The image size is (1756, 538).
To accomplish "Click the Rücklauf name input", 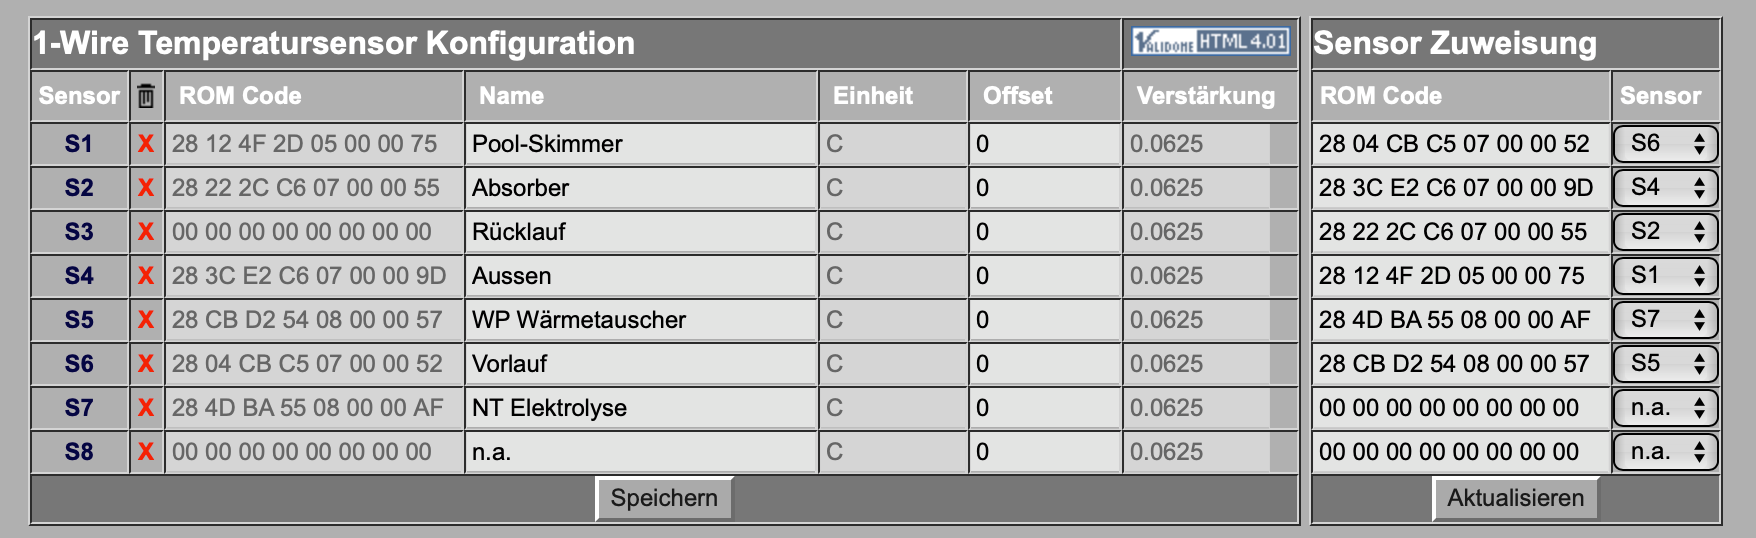I will [641, 232].
